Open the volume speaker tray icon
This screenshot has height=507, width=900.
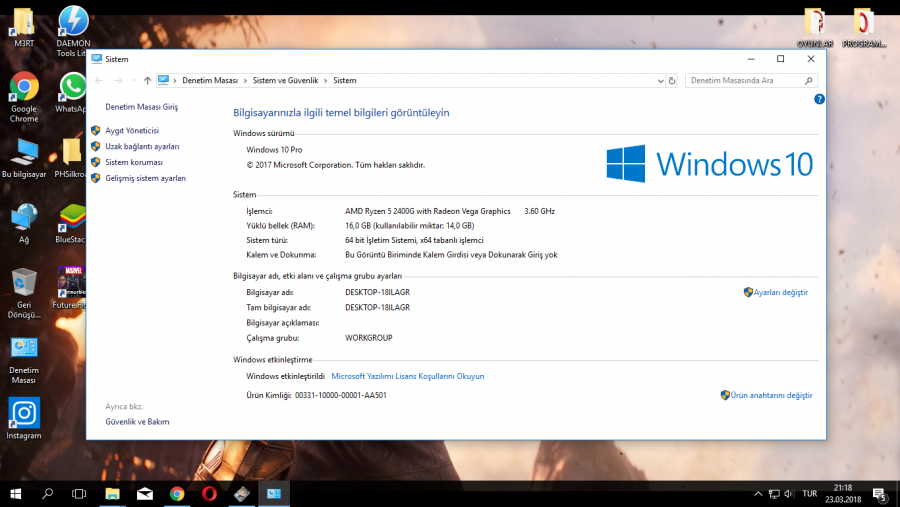point(789,494)
